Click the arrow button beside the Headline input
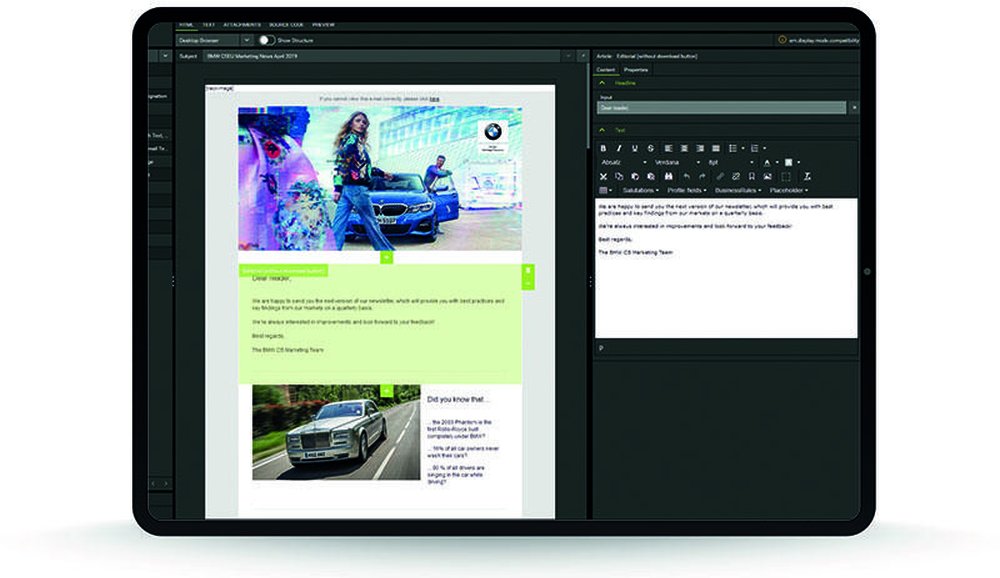This screenshot has height=578, width=1000. tap(854, 108)
